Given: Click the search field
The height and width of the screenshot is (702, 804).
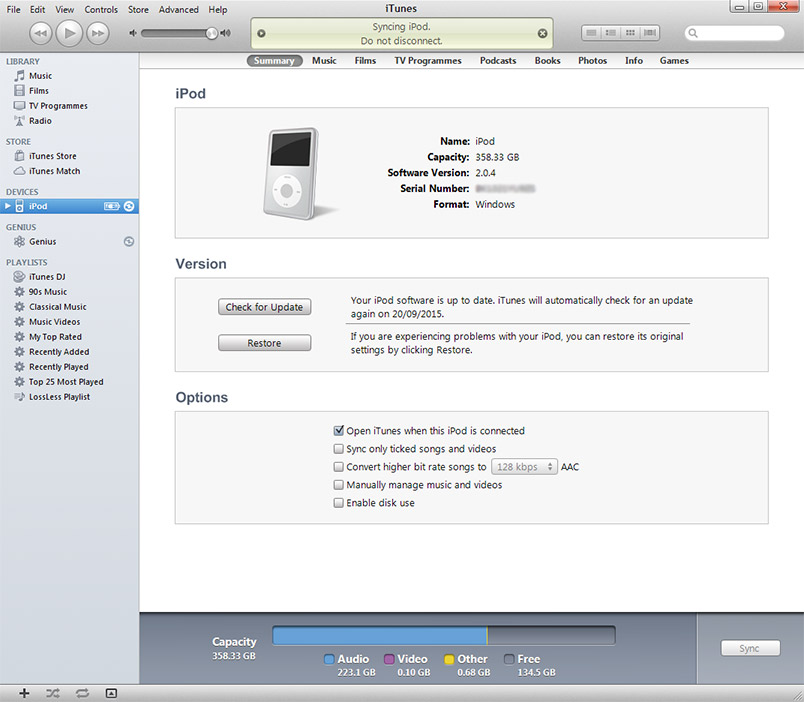Looking at the screenshot, I should point(734,33).
